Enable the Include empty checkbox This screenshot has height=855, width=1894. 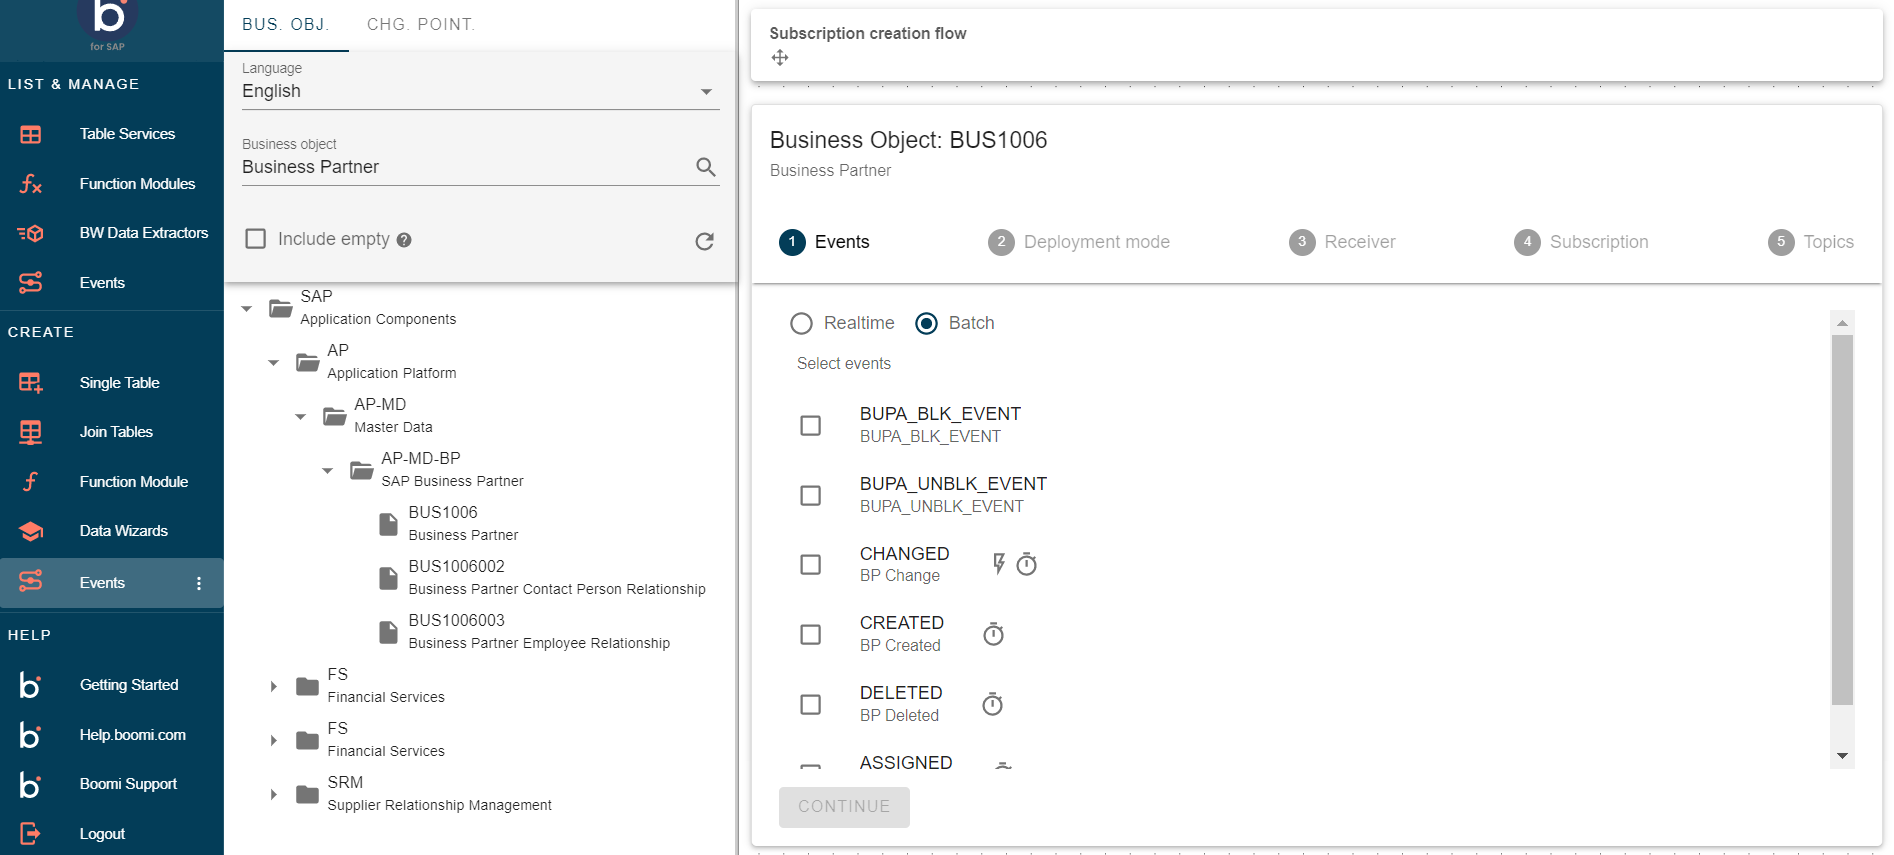pos(256,239)
